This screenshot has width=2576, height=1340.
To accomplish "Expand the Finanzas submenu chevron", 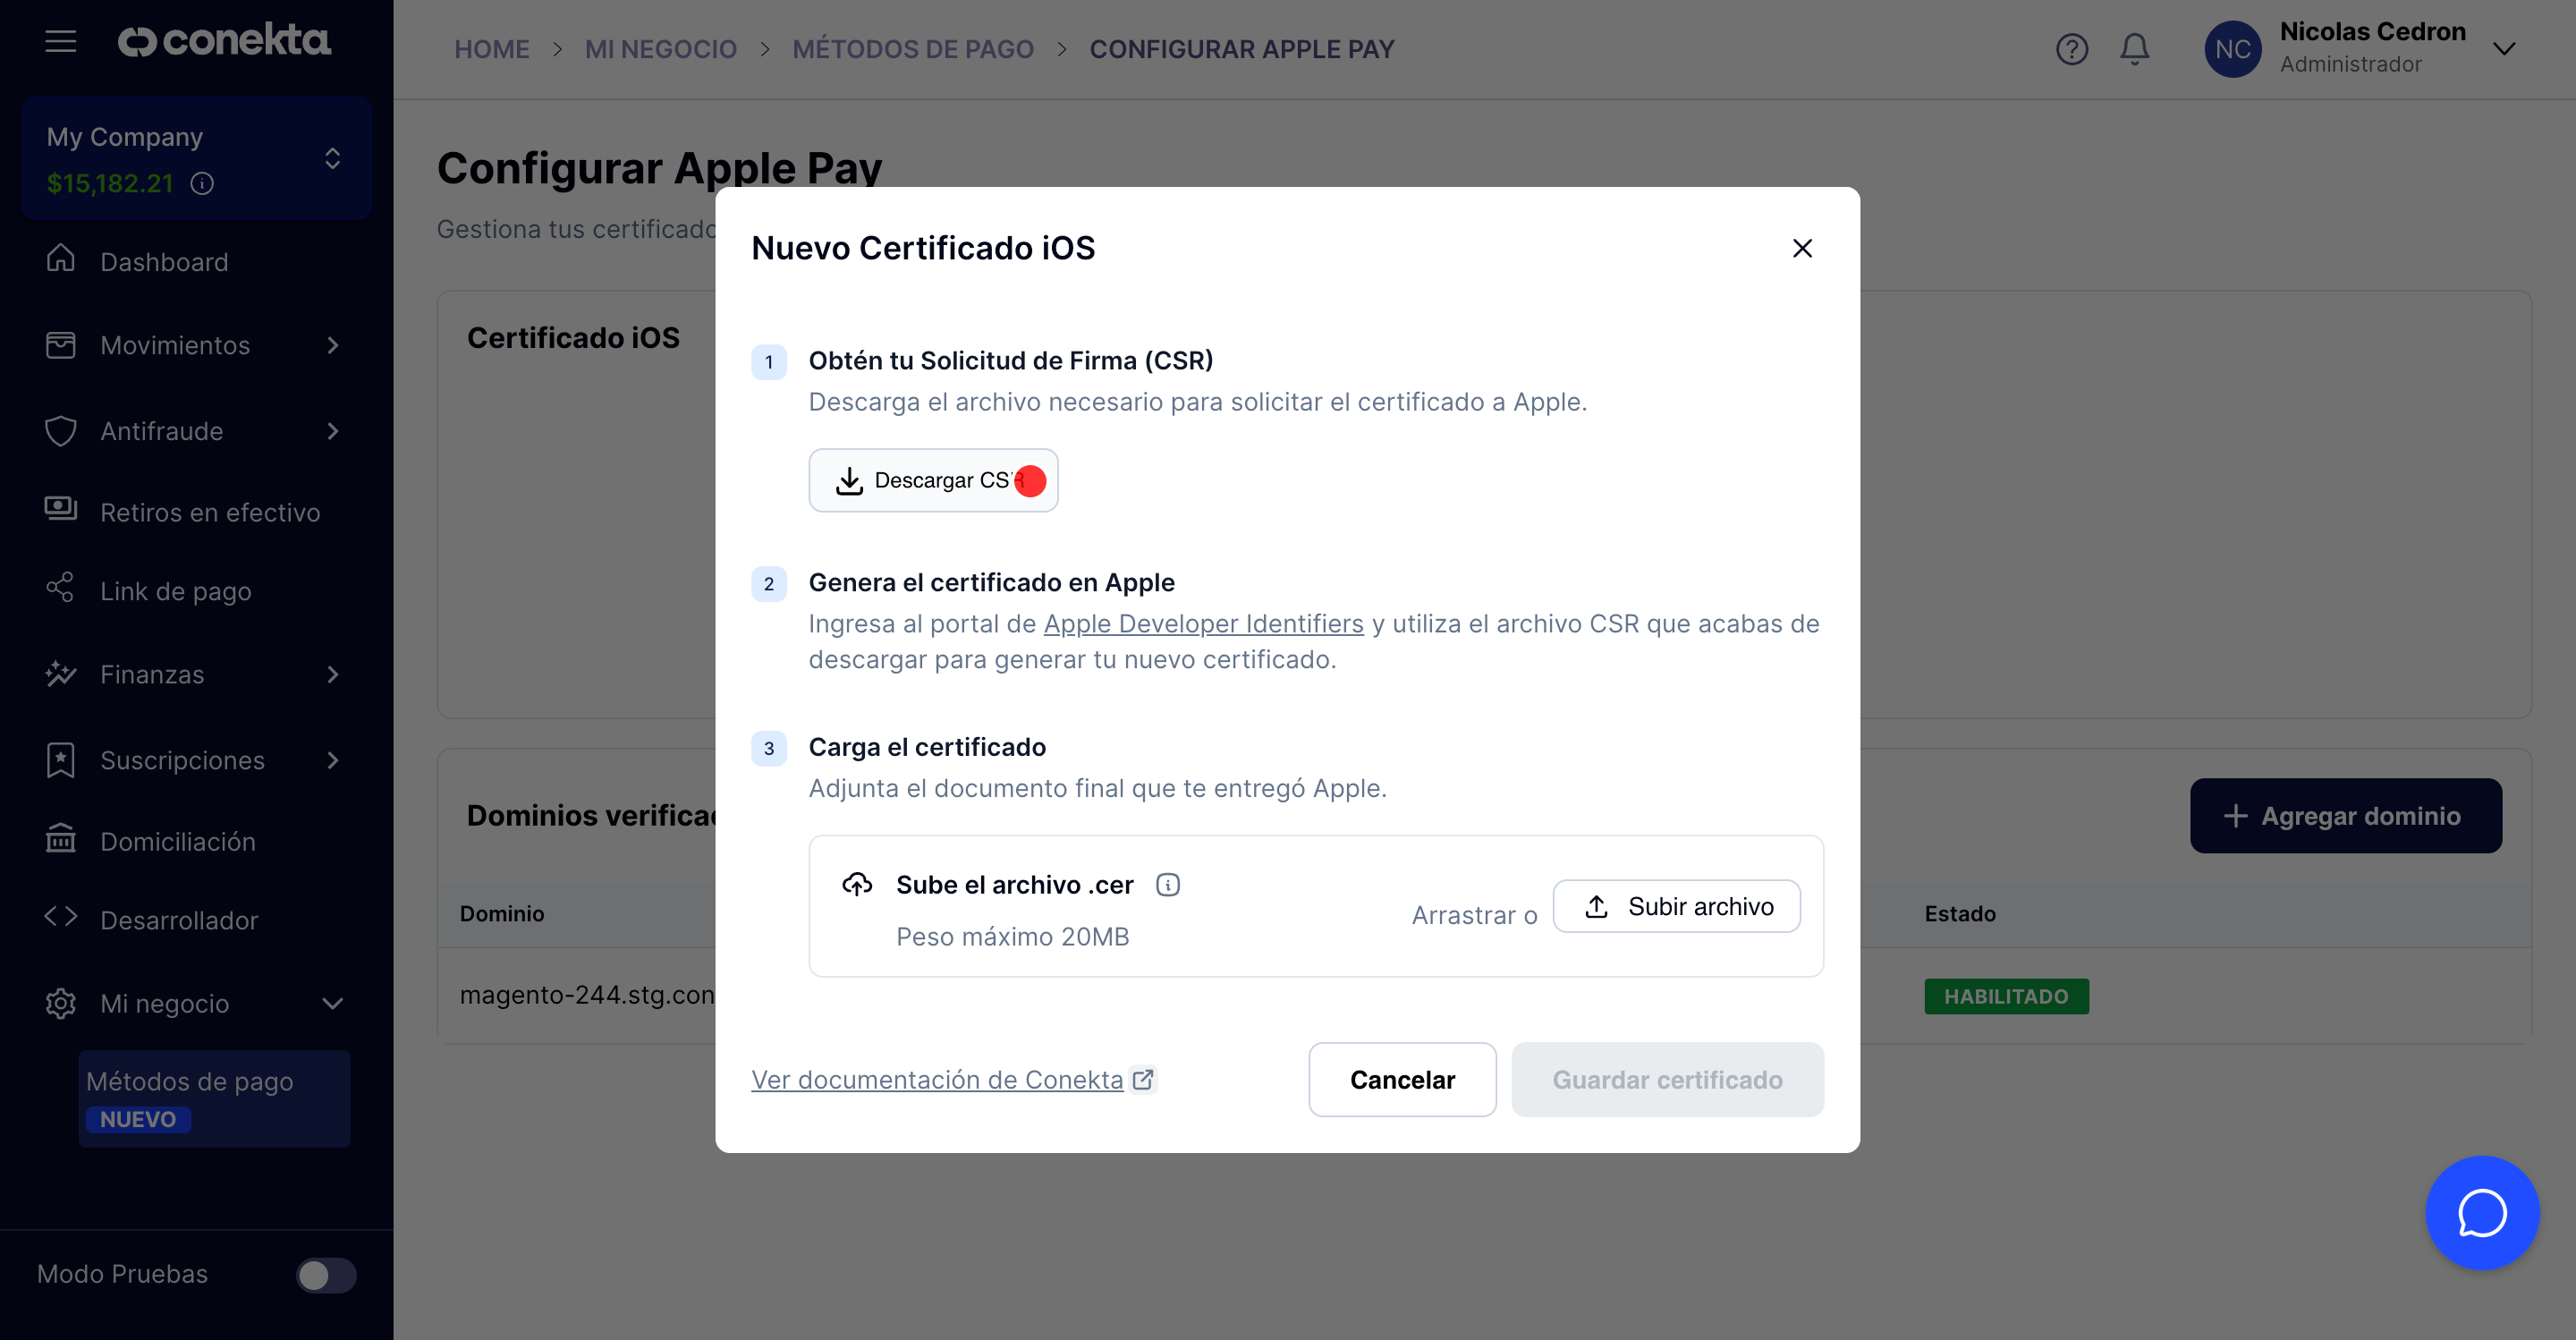I will click(333, 675).
